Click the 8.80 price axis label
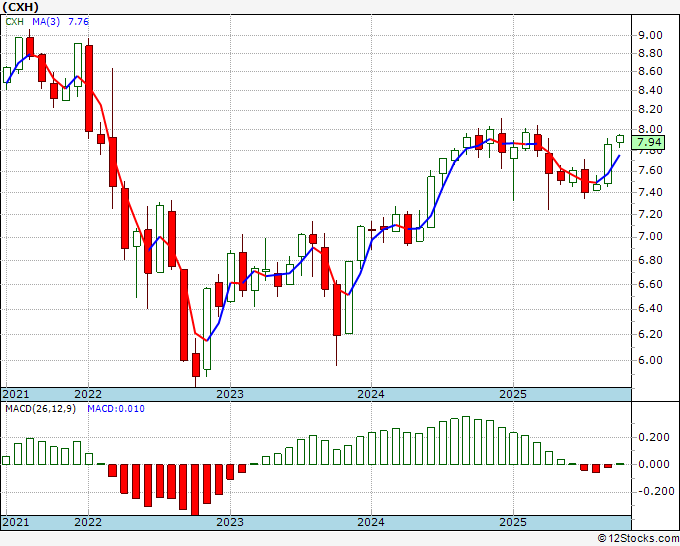Viewport: 680px width, 546px height. click(650, 53)
